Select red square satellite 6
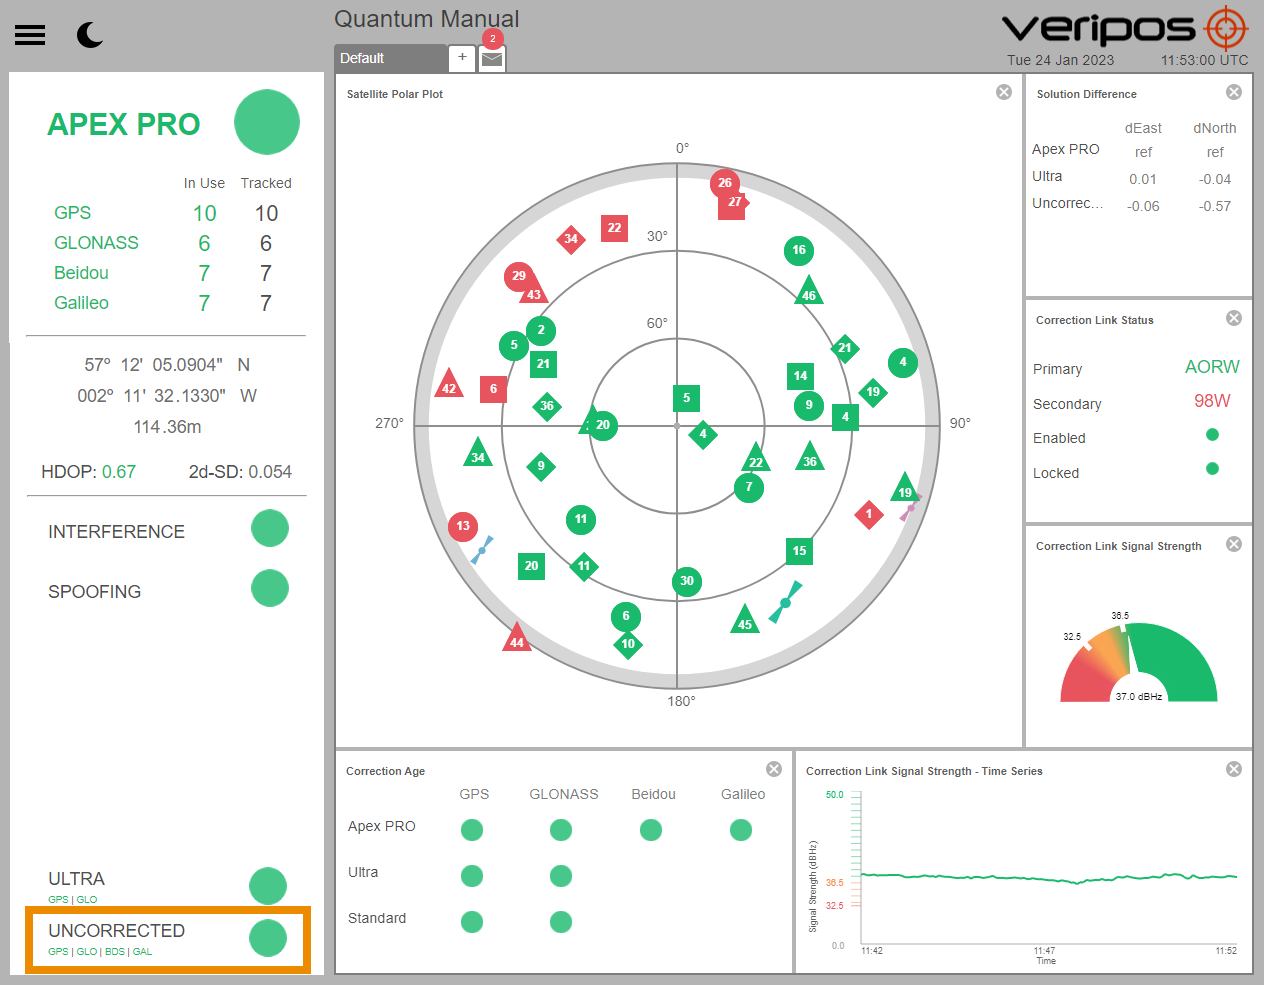The image size is (1264, 985). click(493, 389)
